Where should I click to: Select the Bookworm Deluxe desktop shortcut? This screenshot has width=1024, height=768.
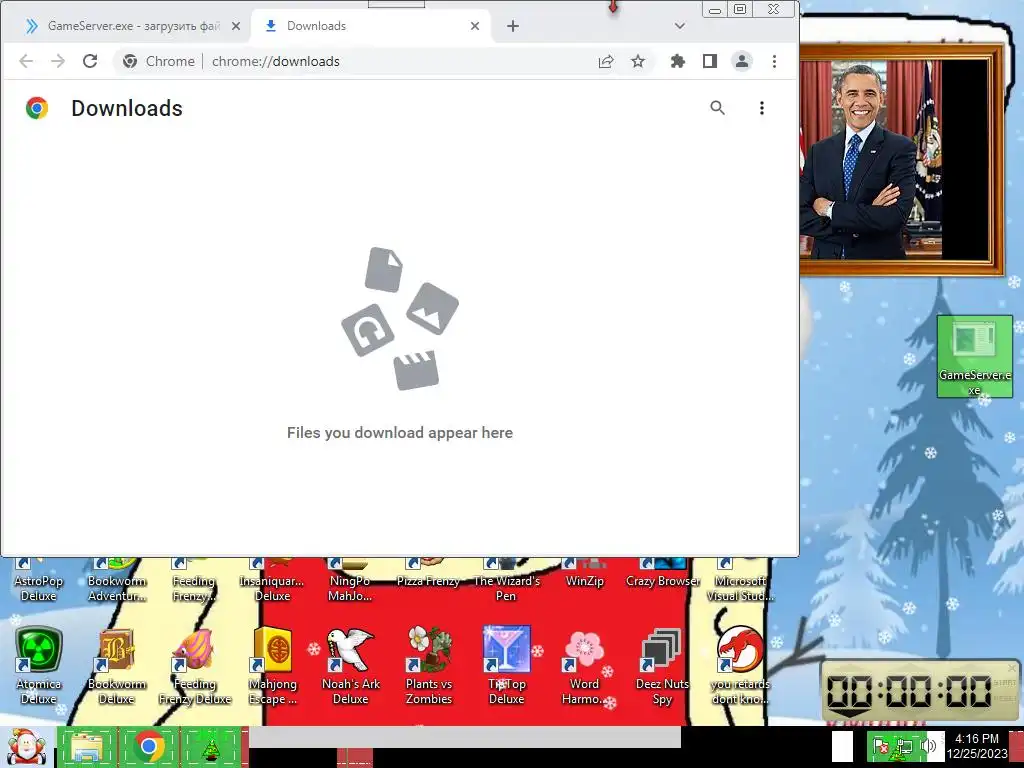pos(116,665)
